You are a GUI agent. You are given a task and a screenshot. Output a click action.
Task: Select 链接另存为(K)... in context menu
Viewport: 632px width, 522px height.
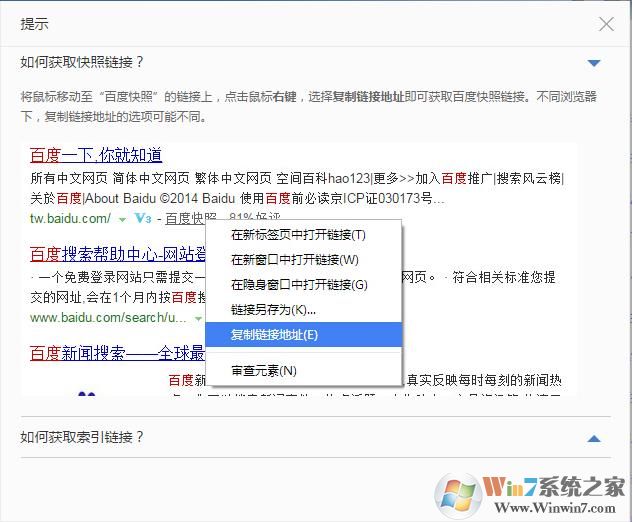(x=304, y=310)
